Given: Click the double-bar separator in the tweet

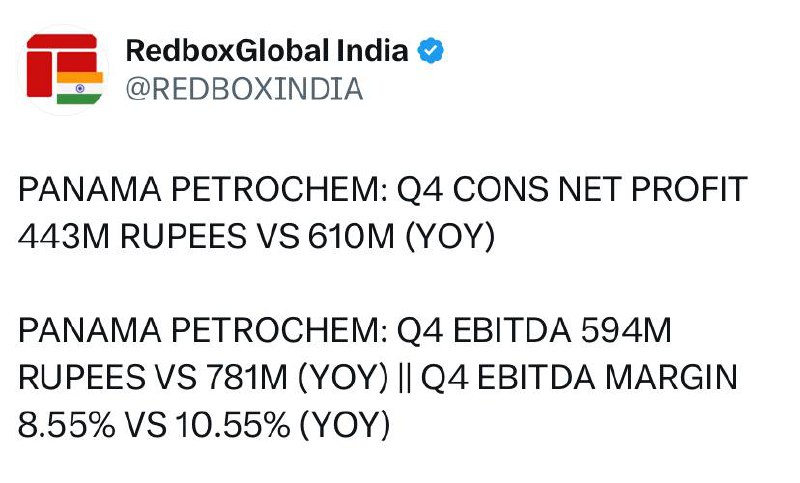Looking at the screenshot, I should pyautogui.click(x=404, y=378).
